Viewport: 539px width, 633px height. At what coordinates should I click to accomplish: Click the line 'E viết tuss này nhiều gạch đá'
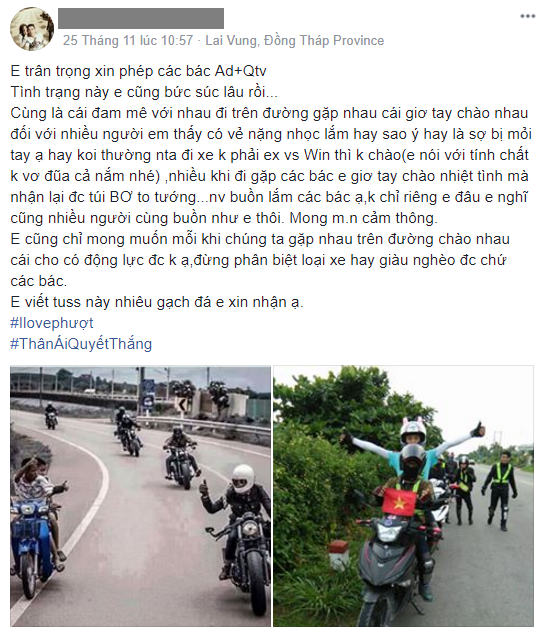(157, 302)
